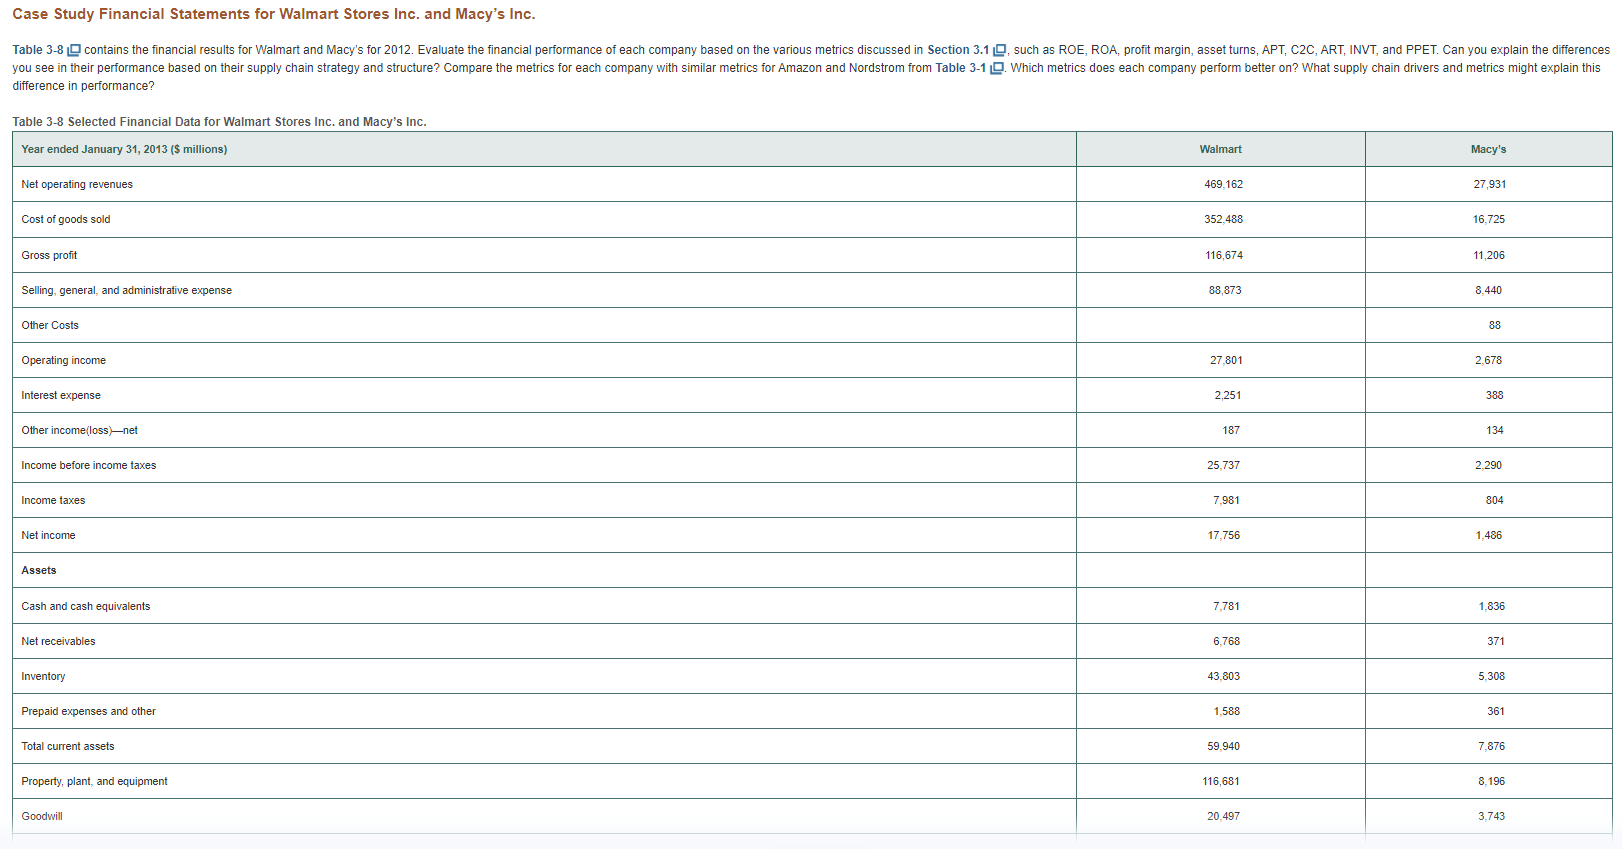Viewport: 1622px width, 849px height.
Task: Click the case study title heading
Action: tap(274, 14)
